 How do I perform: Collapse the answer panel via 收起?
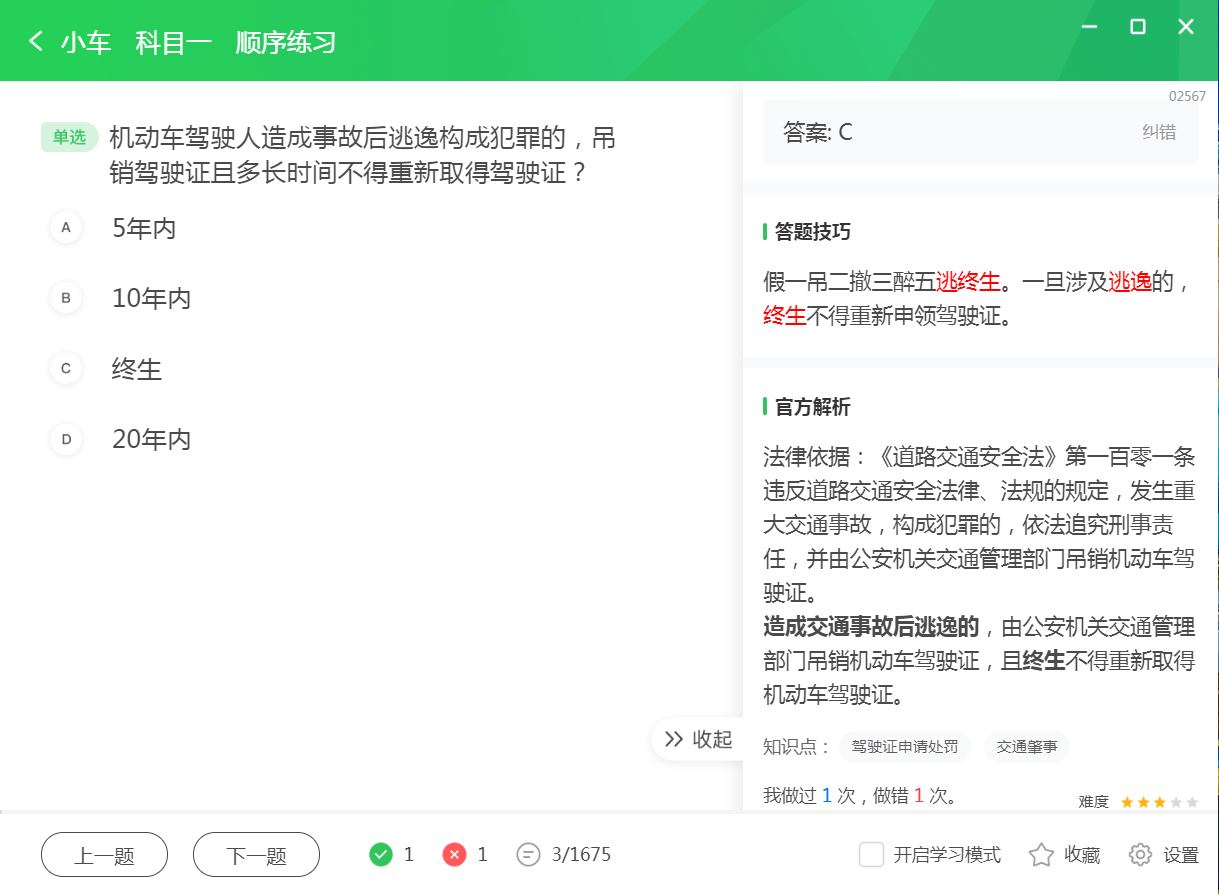pos(698,739)
